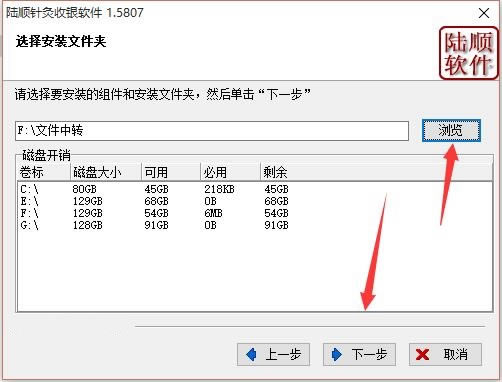Go to next step with 下一步
Screen dimensions: 502x382
point(359,354)
